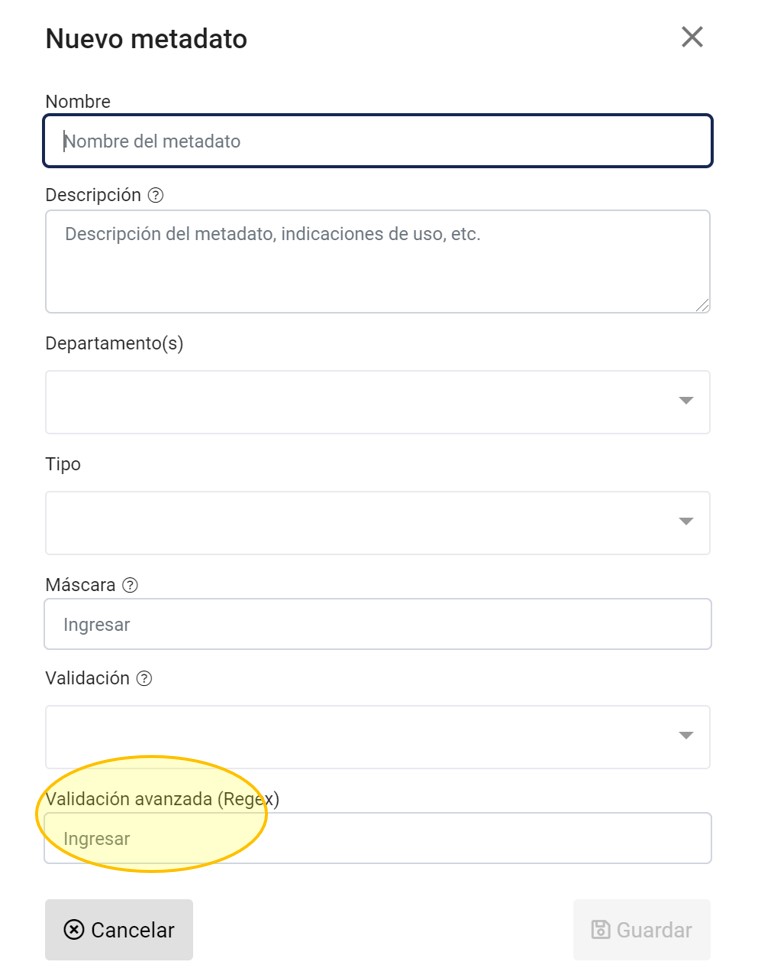This screenshot has height=978, width=758.
Task: Click the dropdown arrow of Departamento(s)
Action: (687, 401)
